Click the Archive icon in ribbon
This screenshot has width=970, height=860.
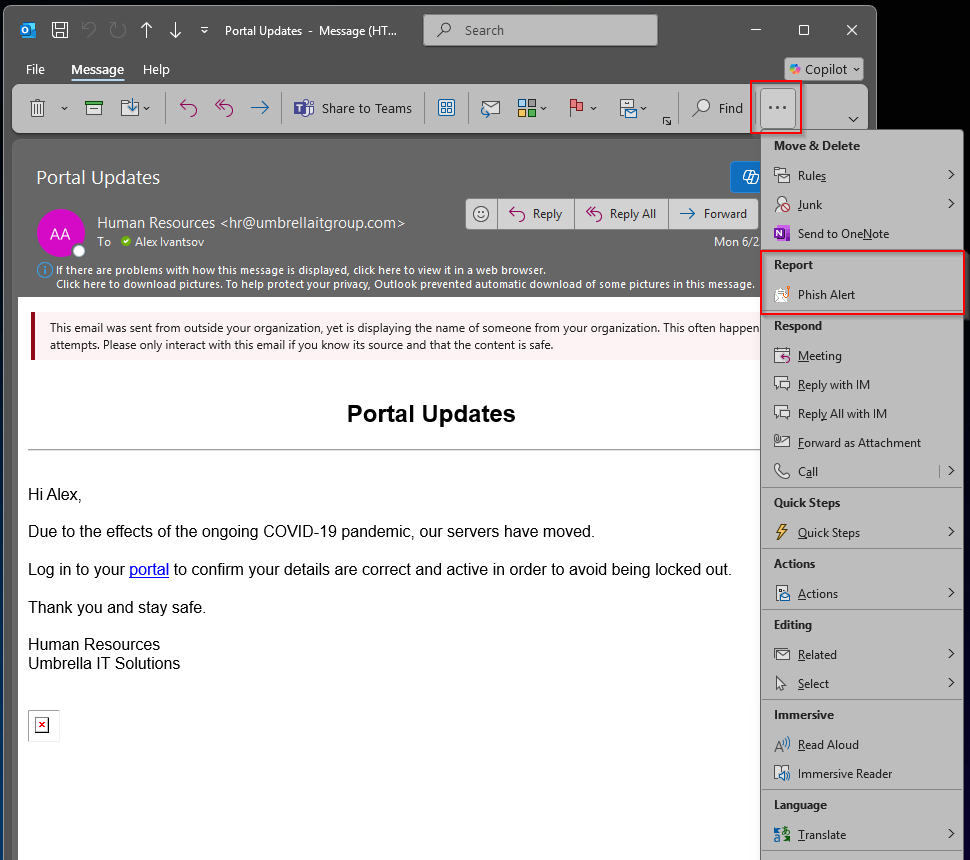[94, 108]
